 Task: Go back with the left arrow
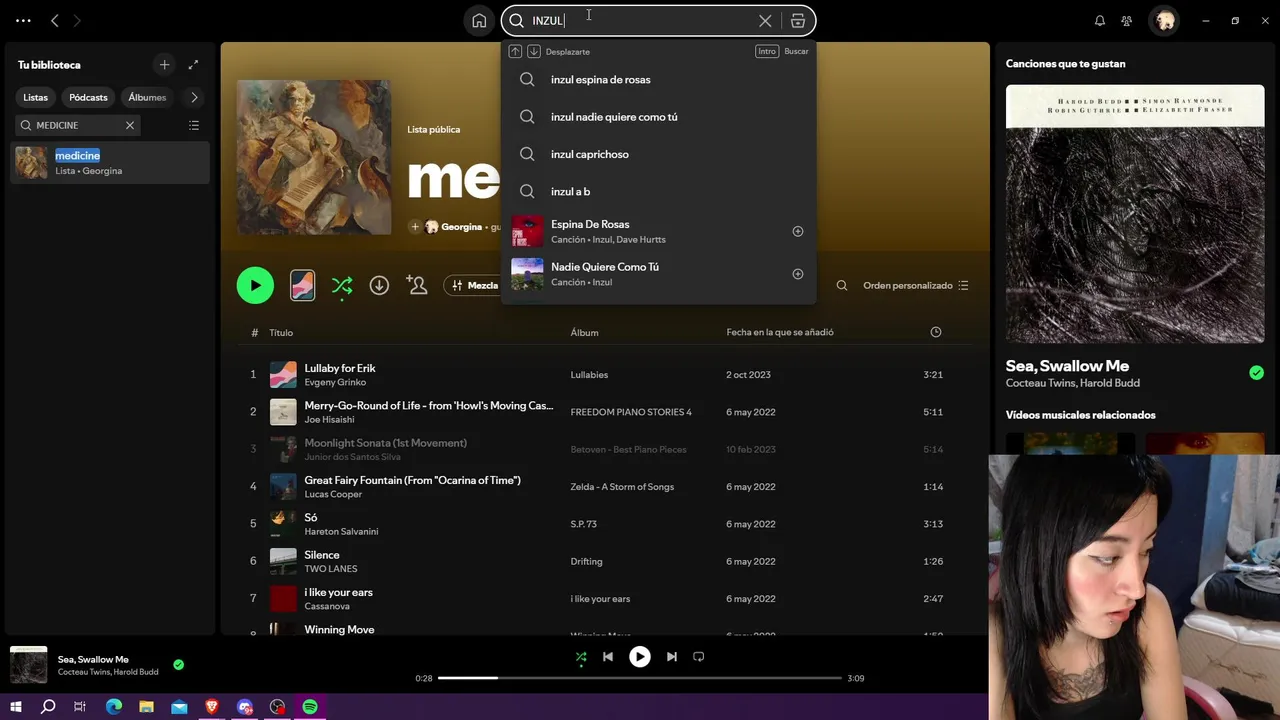[55, 21]
